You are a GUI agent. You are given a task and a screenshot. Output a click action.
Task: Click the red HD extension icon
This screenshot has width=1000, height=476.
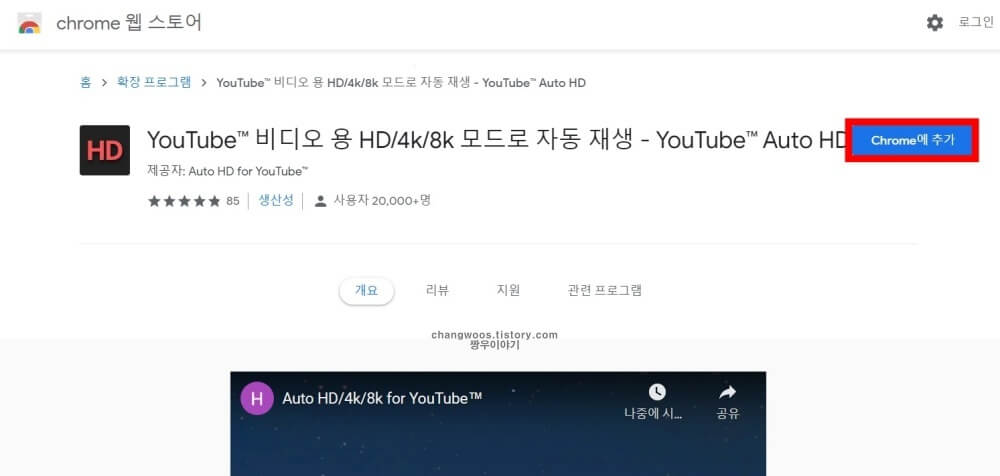(105, 150)
